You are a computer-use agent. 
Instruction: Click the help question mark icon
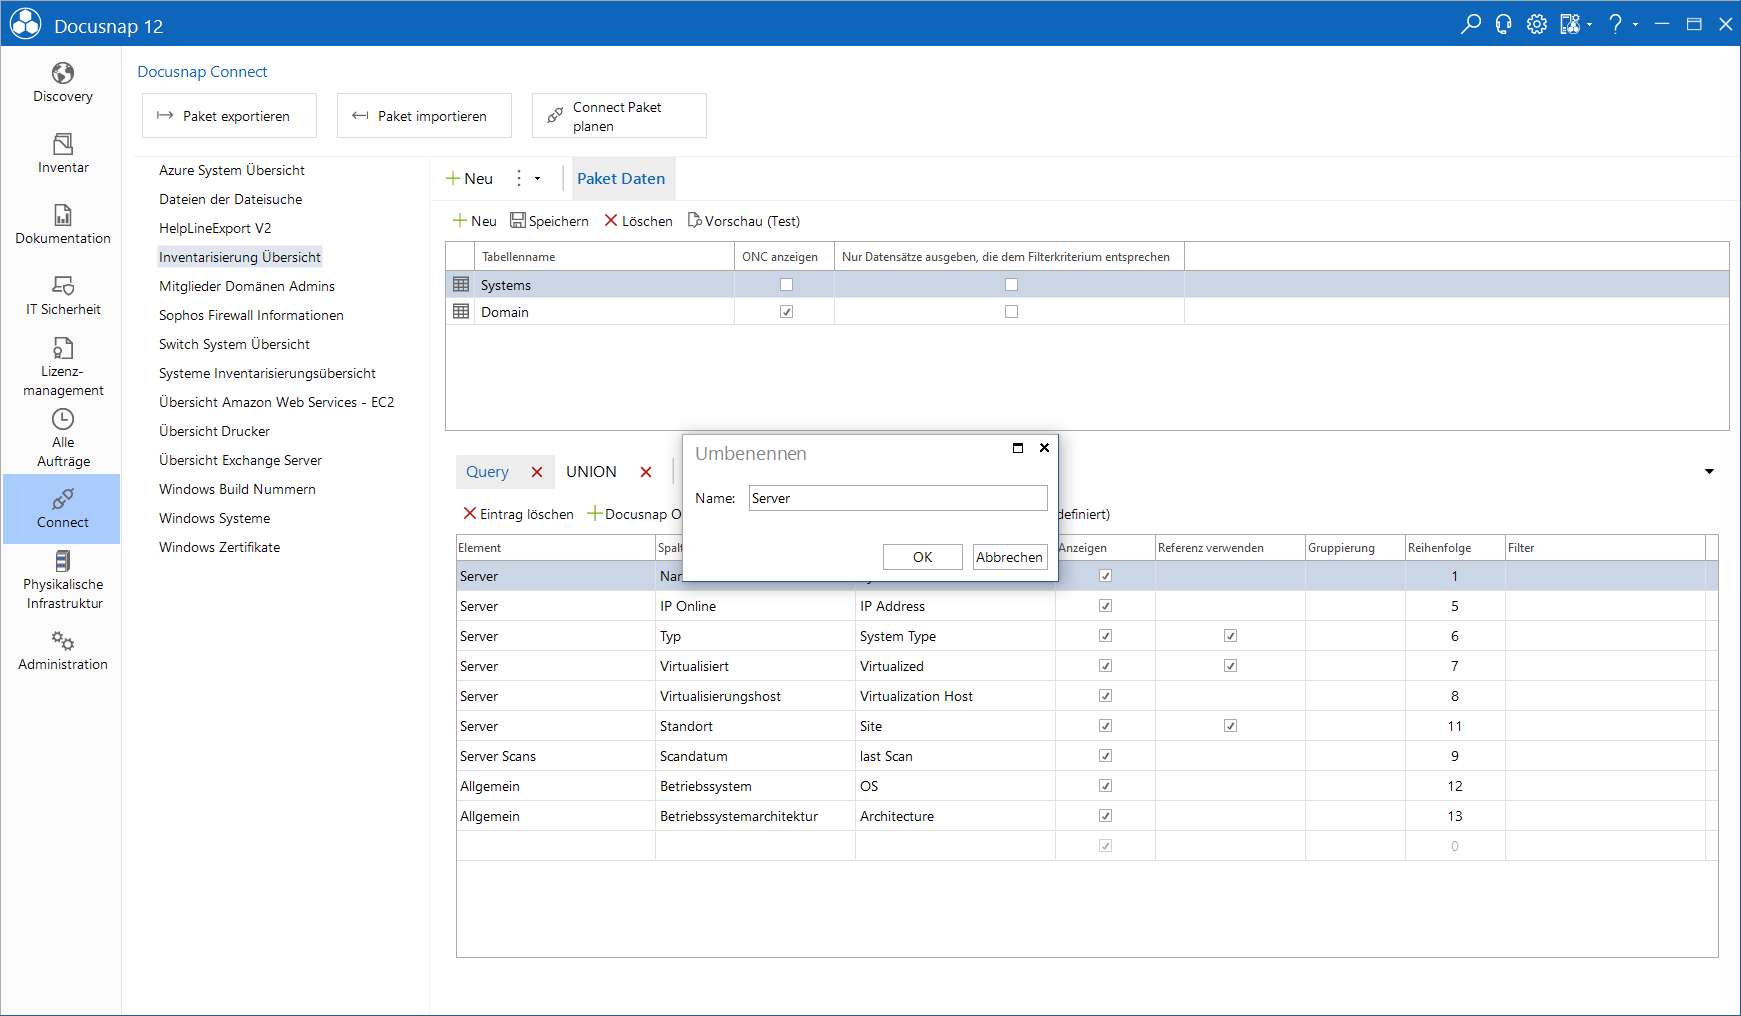[1615, 24]
